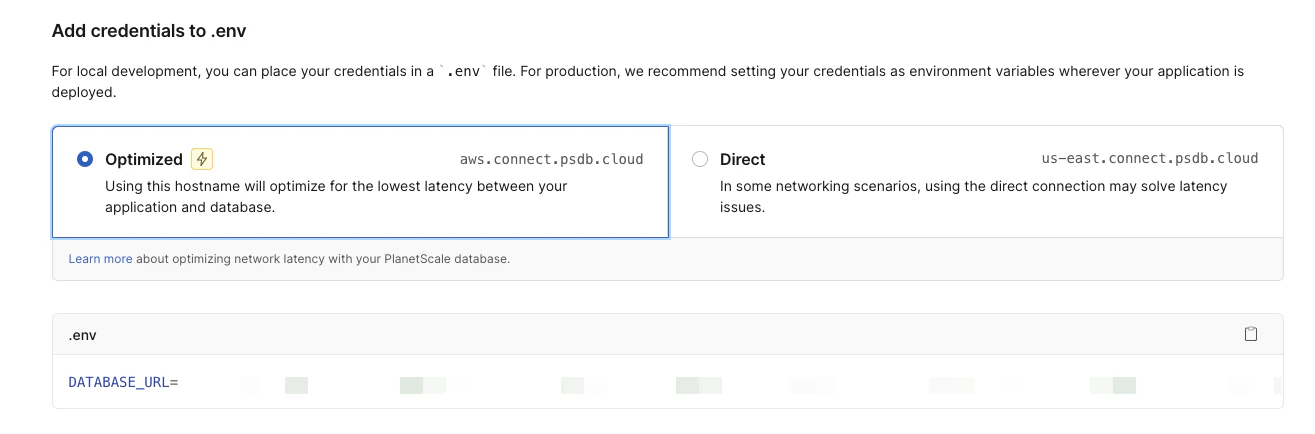The width and height of the screenshot is (1315, 434).
Task: Select the Direct radio button
Action: coord(700,159)
